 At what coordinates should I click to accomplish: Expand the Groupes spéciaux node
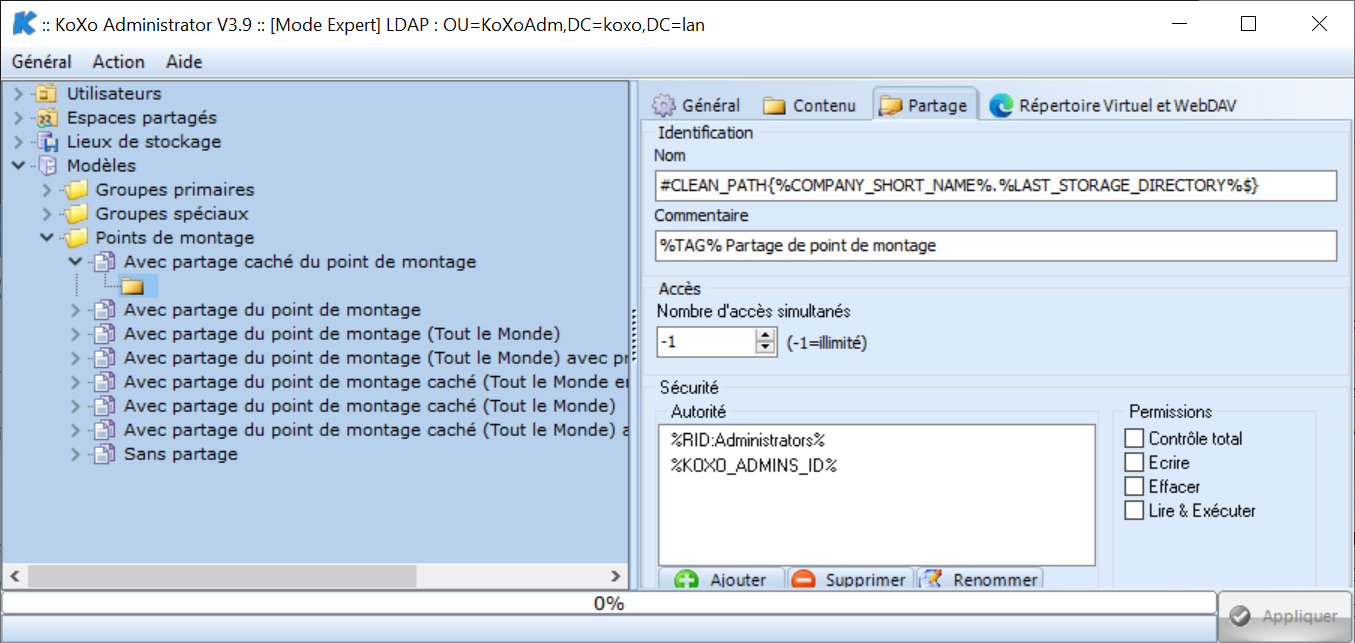tap(47, 214)
